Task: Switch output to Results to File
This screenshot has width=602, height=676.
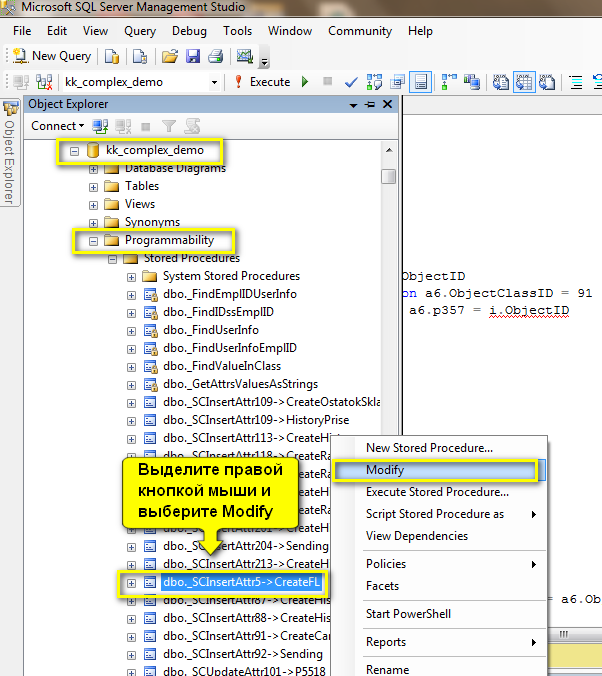Action: click(547, 82)
